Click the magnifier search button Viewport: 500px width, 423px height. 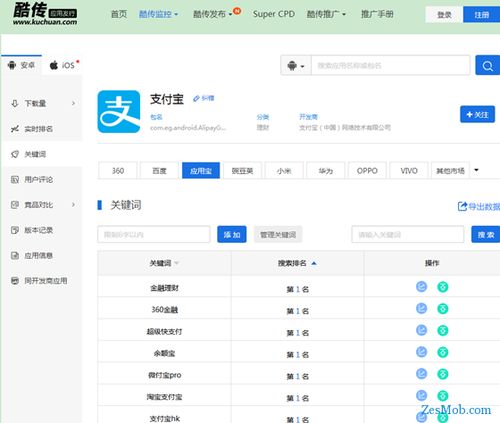pyautogui.click(x=487, y=65)
